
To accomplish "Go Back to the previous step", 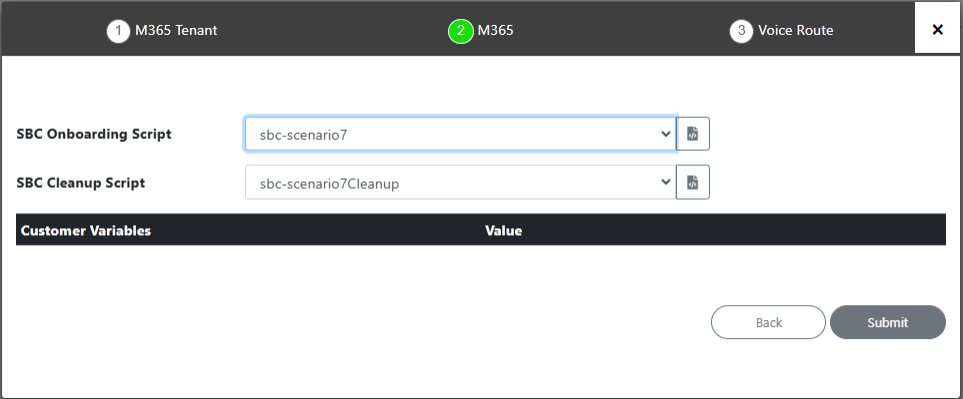I will pyautogui.click(x=768, y=322).
